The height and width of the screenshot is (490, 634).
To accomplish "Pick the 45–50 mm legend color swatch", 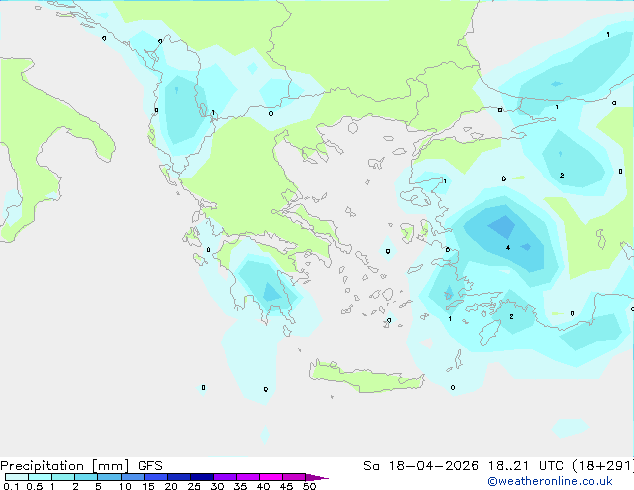I will pyautogui.click(x=294, y=477).
